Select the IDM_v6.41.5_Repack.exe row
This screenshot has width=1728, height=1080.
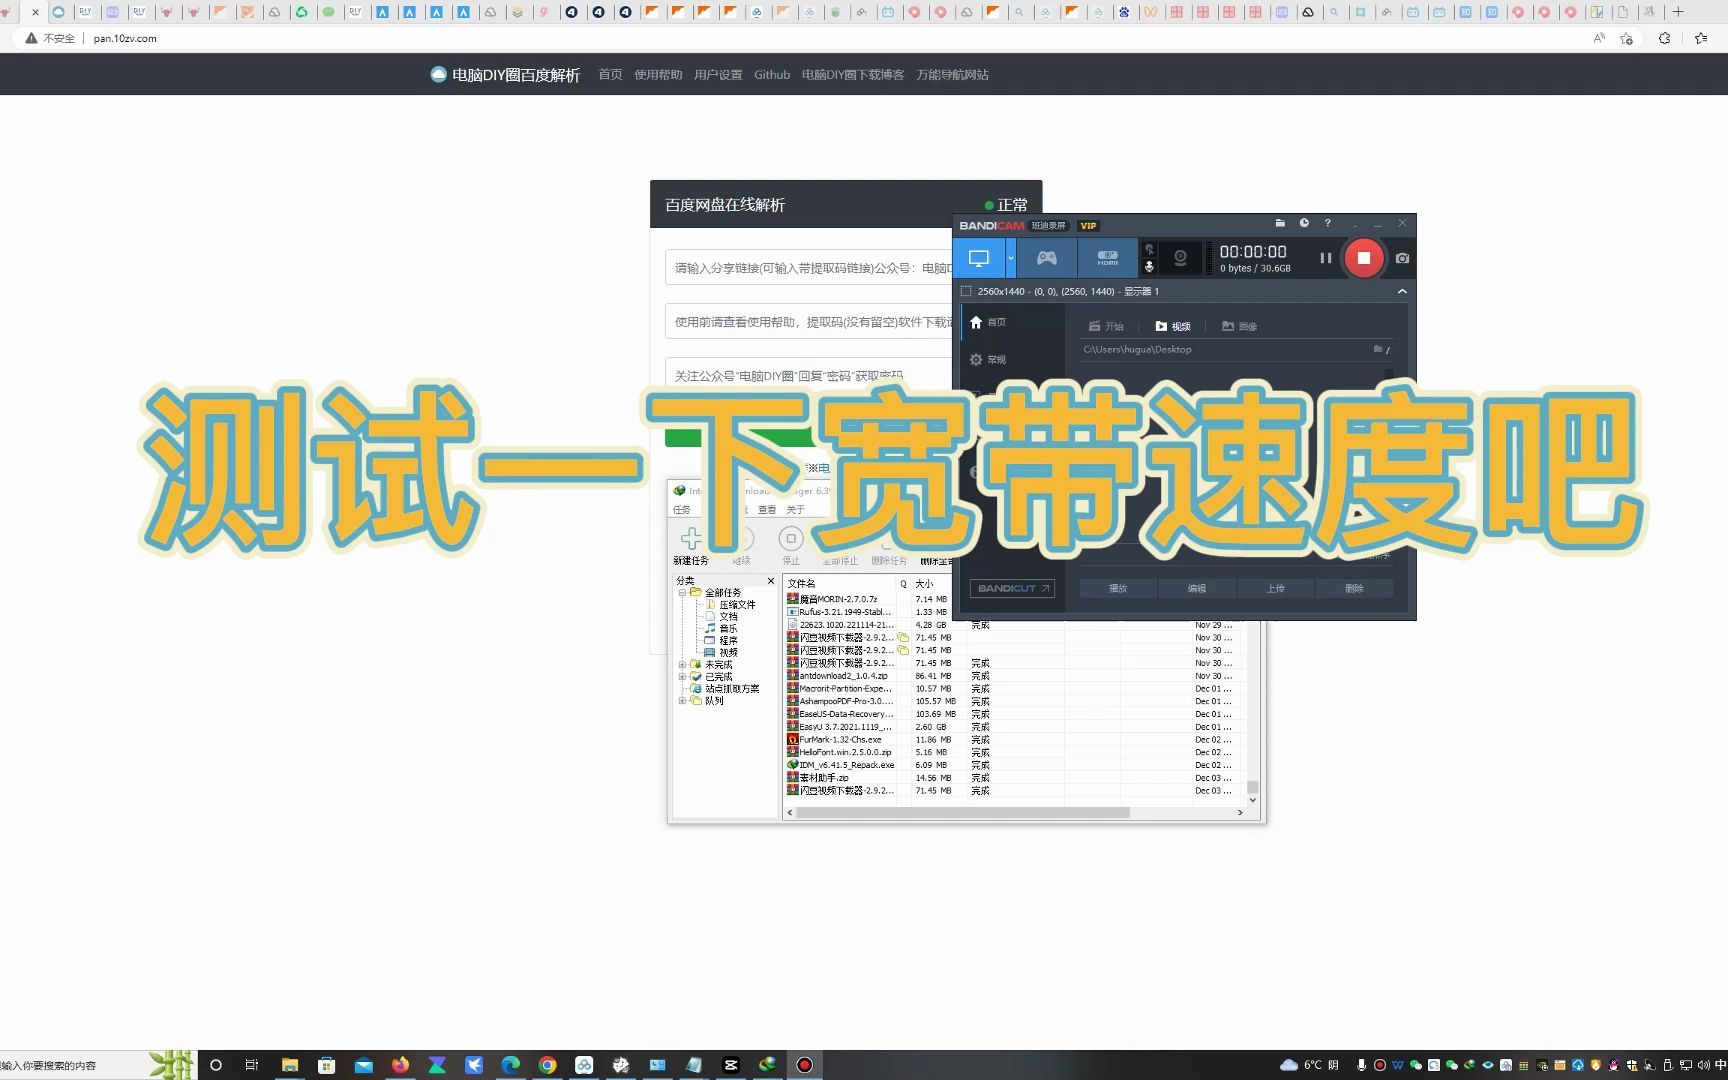point(1014,765)
